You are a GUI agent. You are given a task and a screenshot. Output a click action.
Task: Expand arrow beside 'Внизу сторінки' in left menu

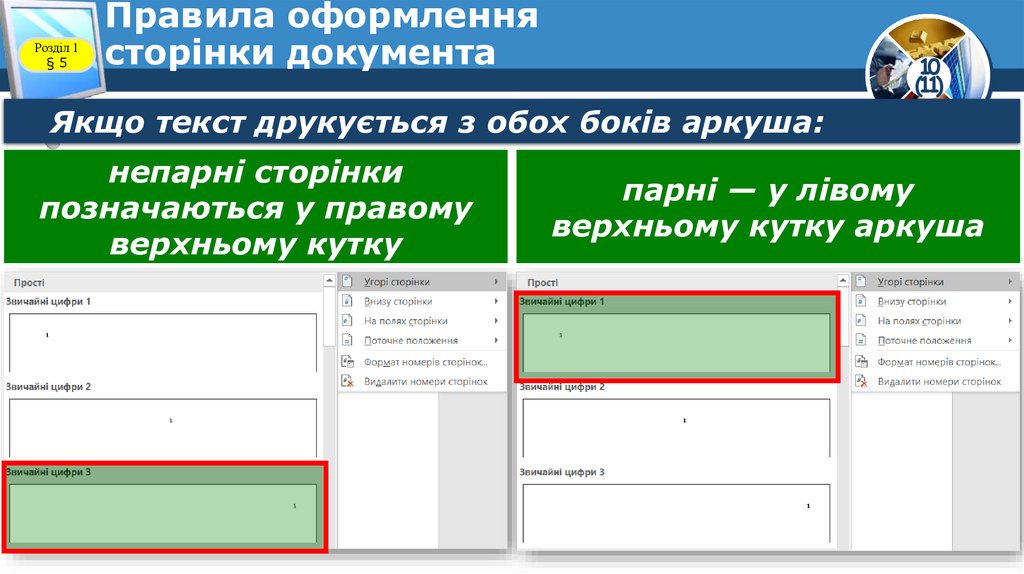point(496,301)
